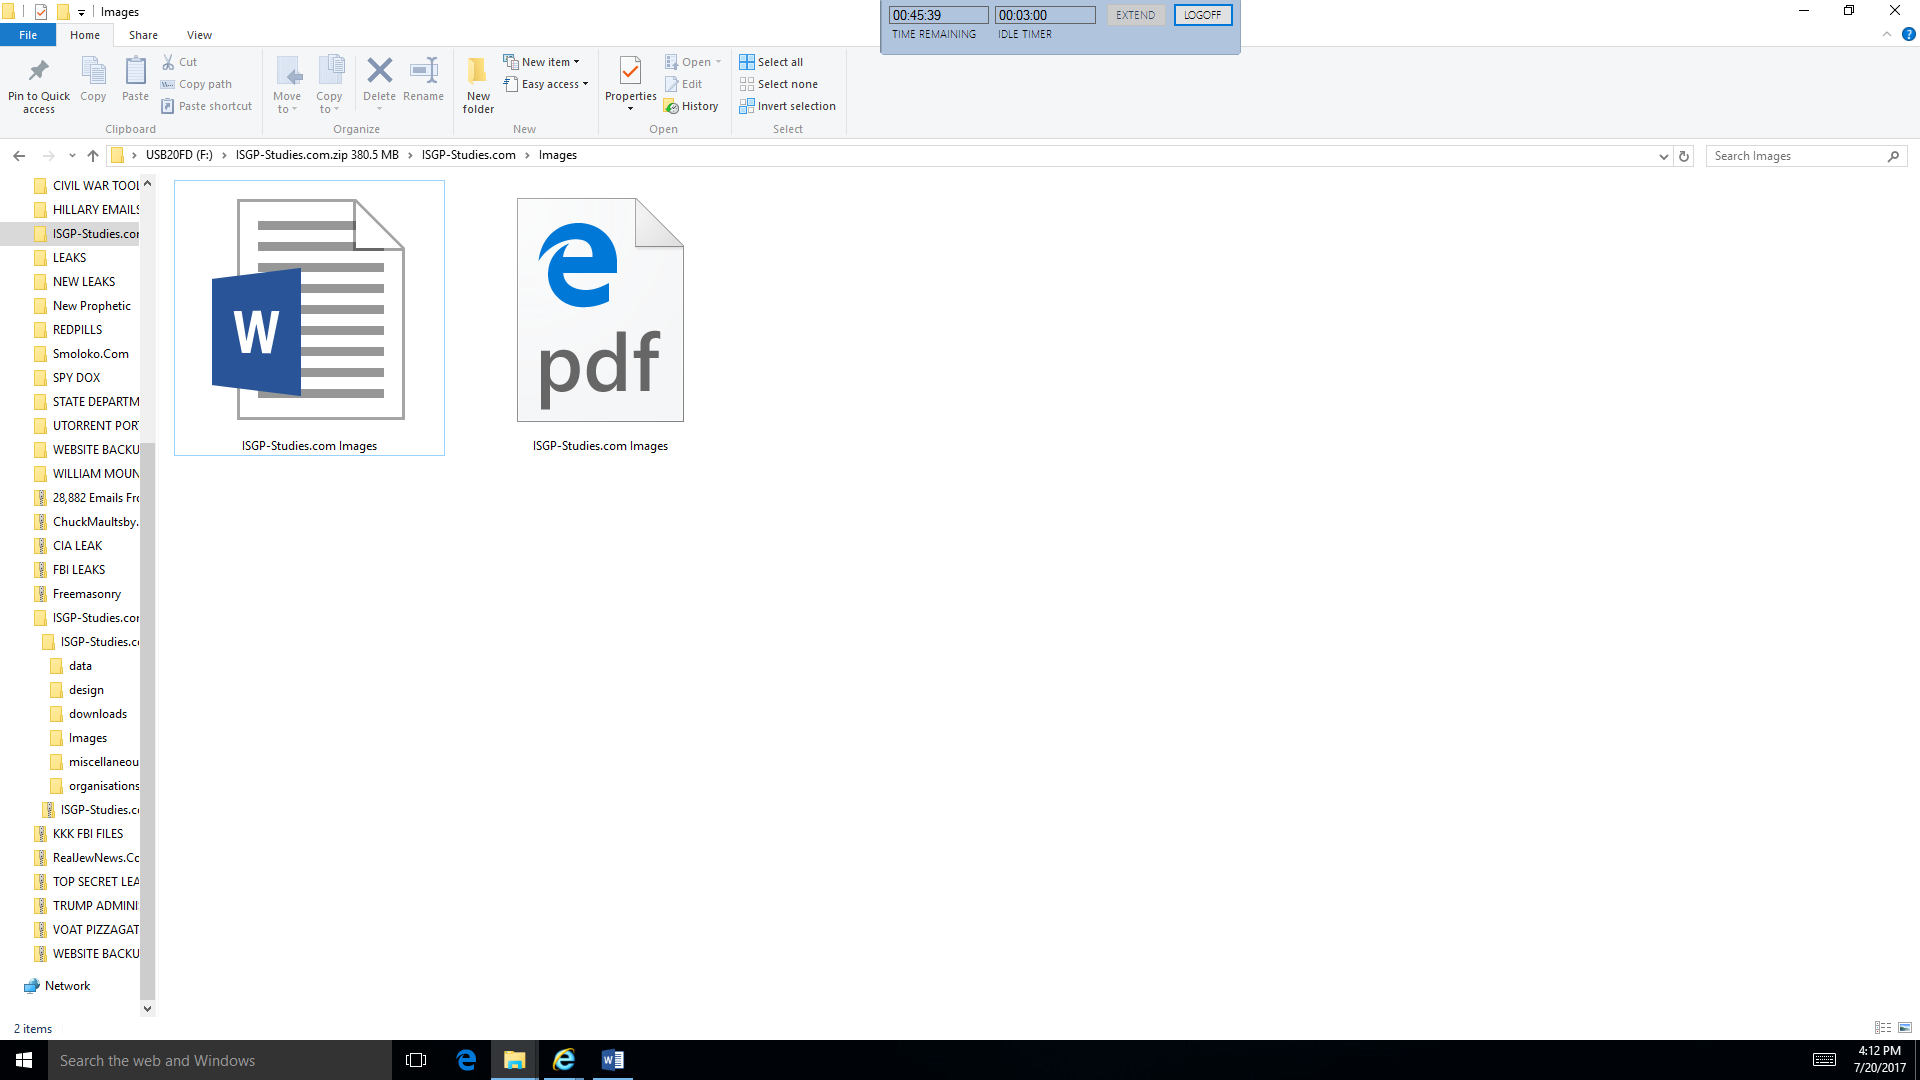Click Invert selection

(x=787, y=106)
